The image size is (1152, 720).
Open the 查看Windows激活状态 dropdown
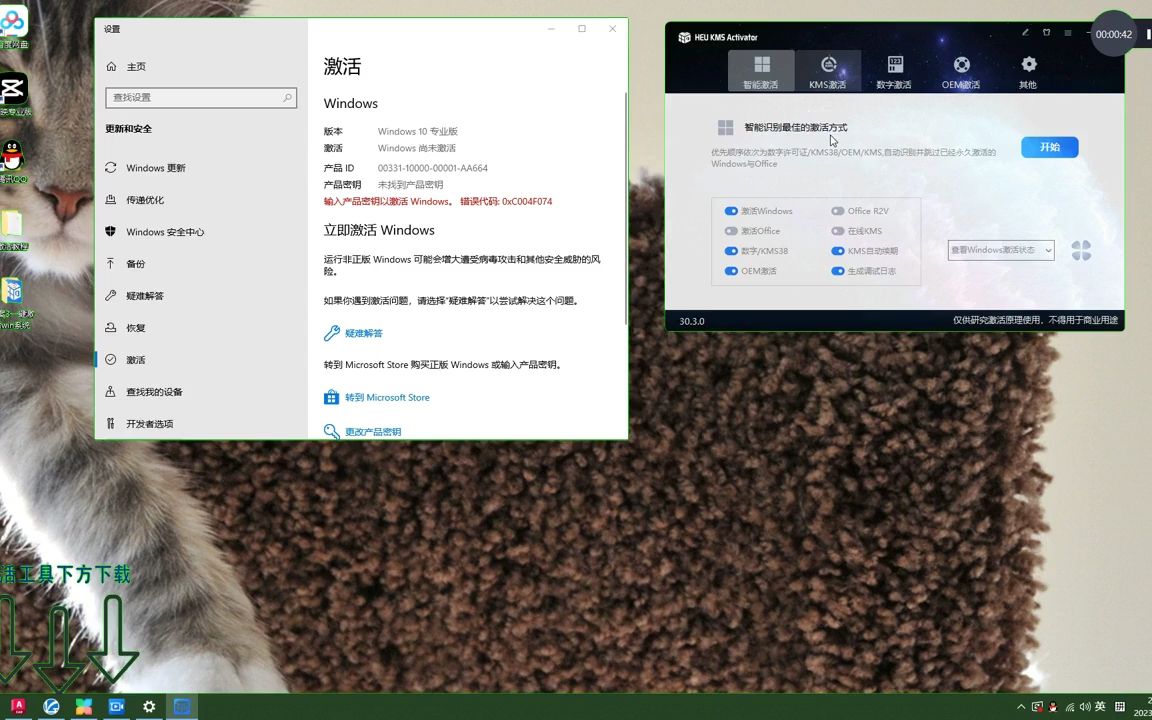[1001, 250]
